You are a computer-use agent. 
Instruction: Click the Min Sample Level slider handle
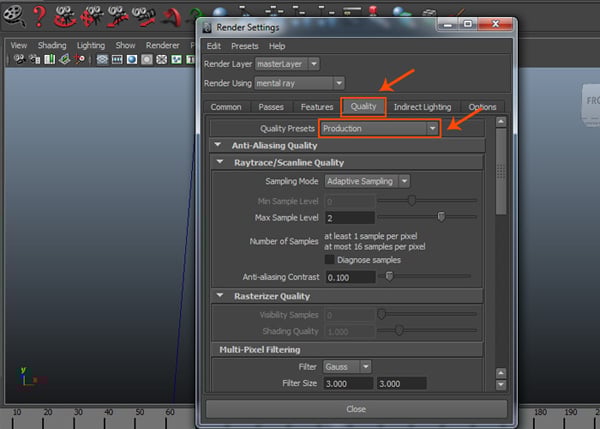pyautogui.click(x=412, y=200)
